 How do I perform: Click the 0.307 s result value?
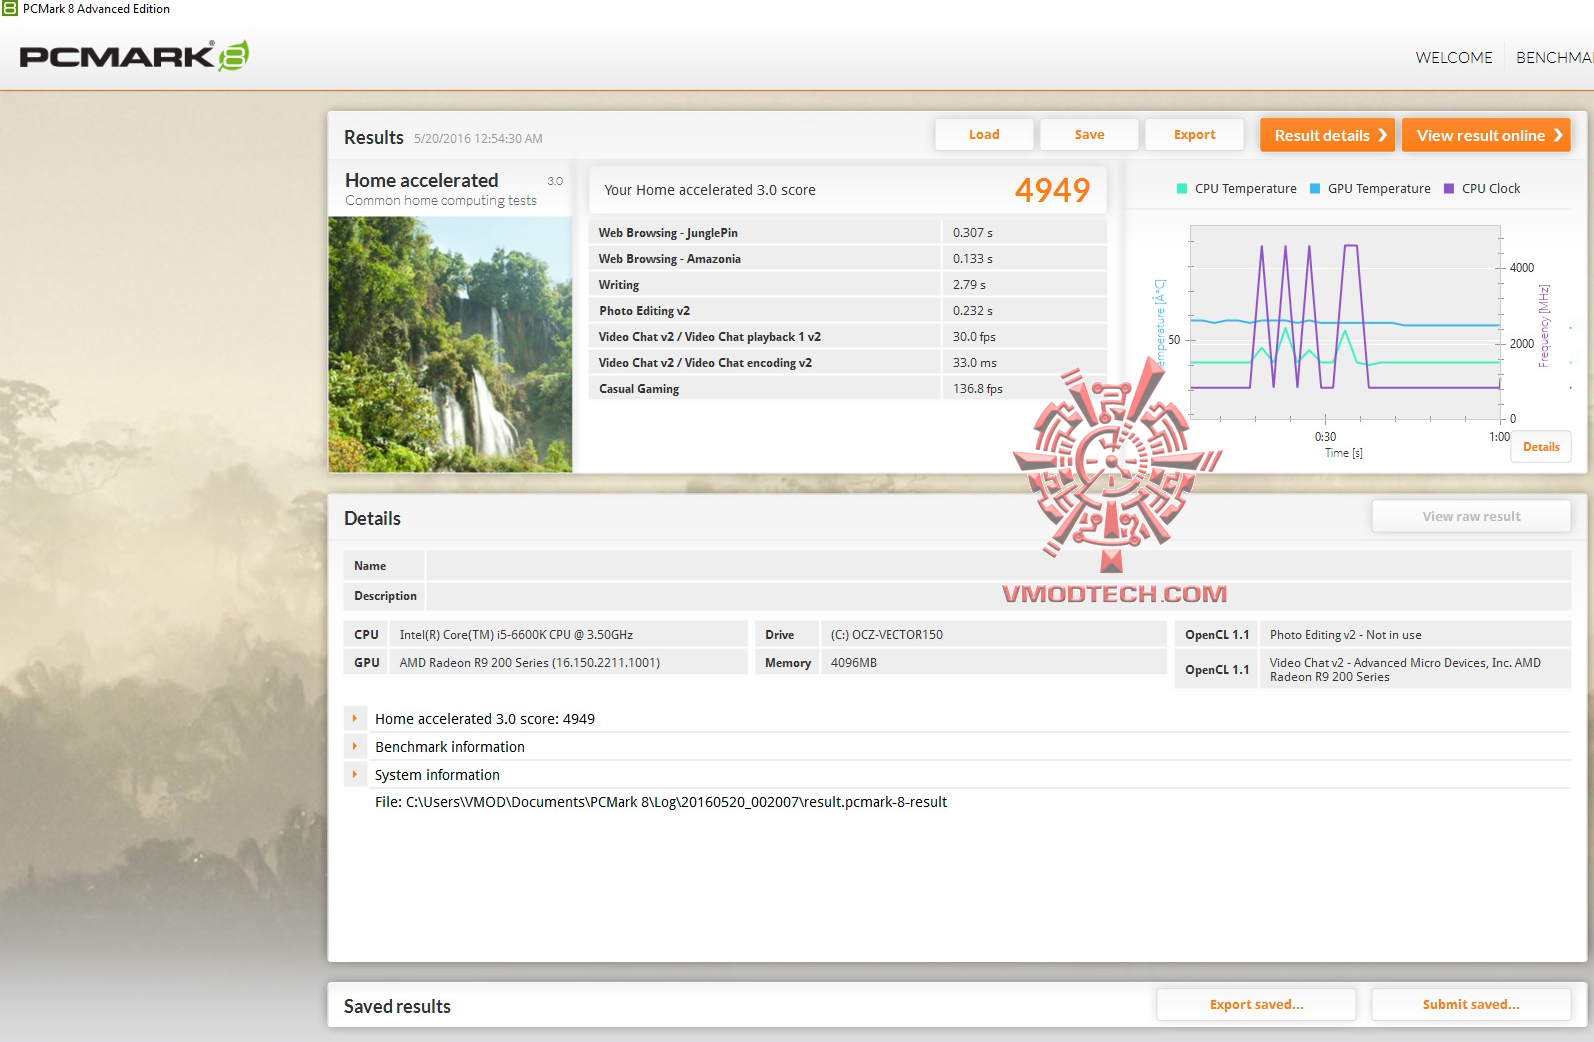coord(972,233)
